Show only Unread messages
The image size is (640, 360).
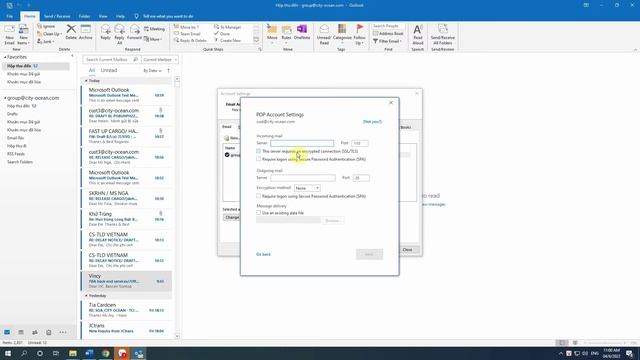point(109,70)
